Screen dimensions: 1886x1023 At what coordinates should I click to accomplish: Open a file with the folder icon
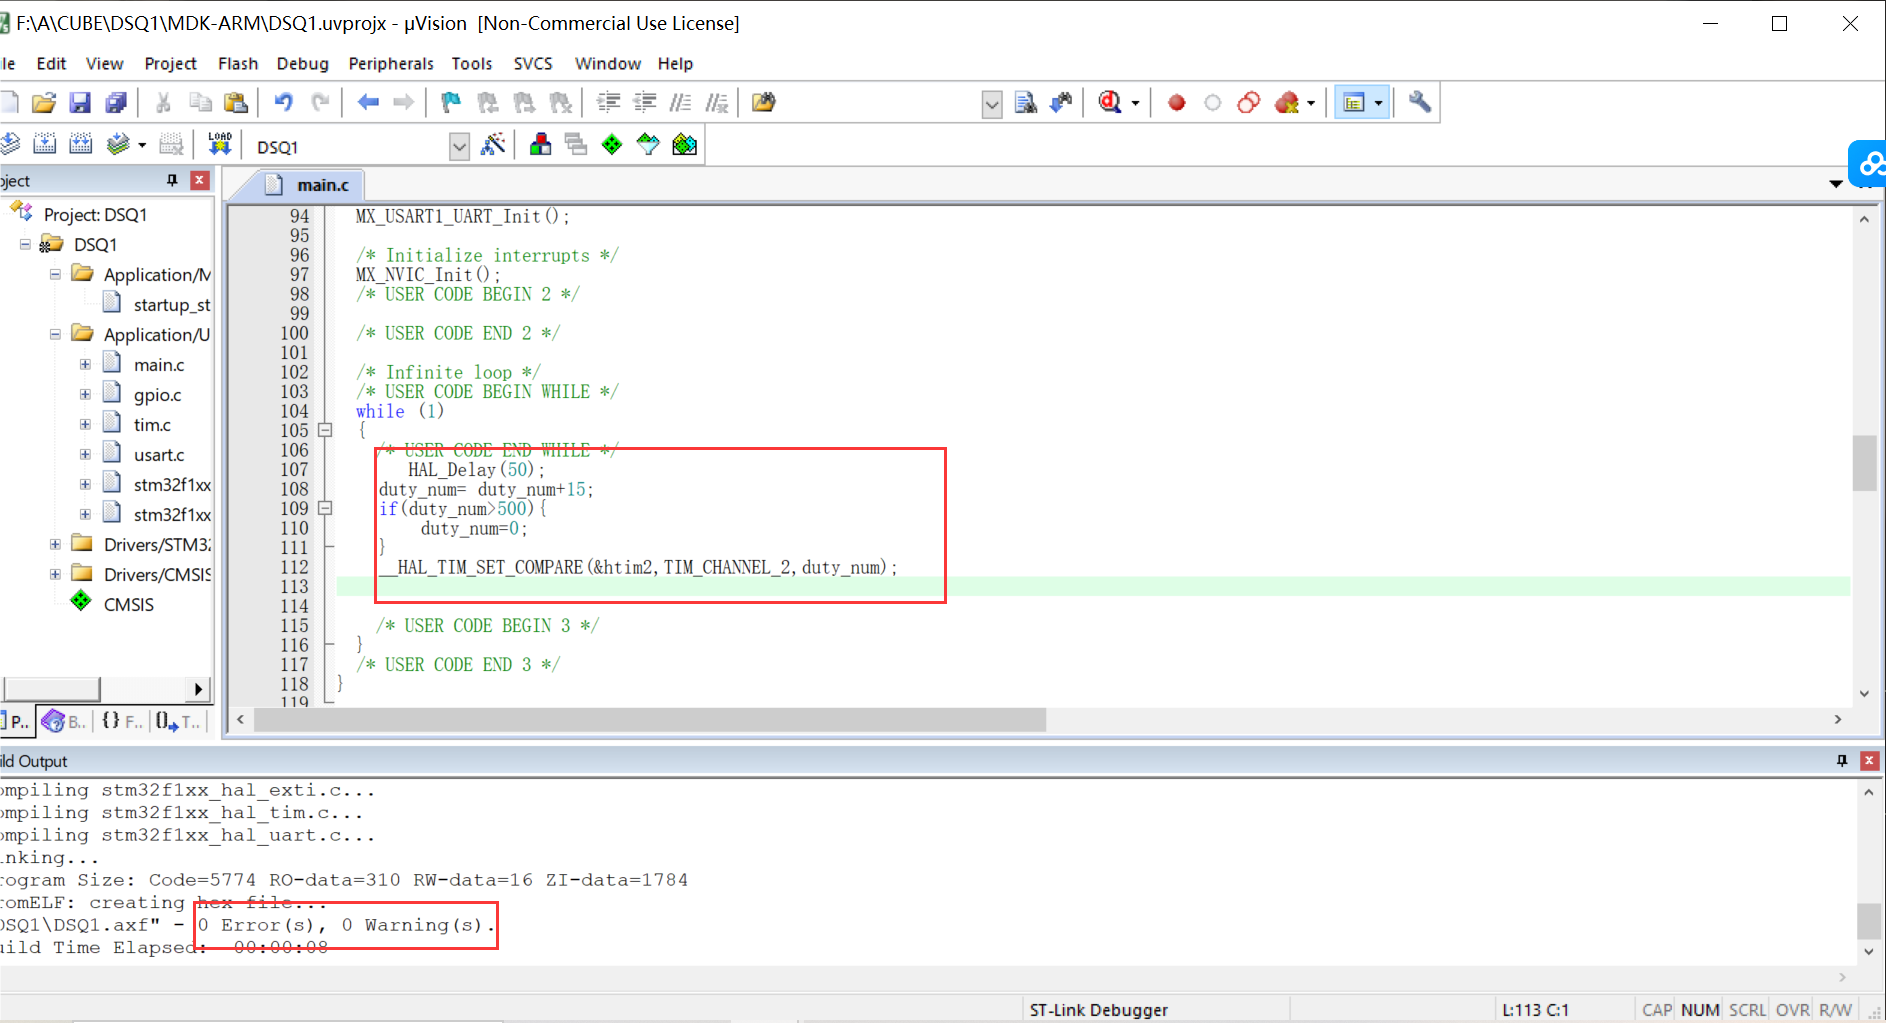point(43,102)
